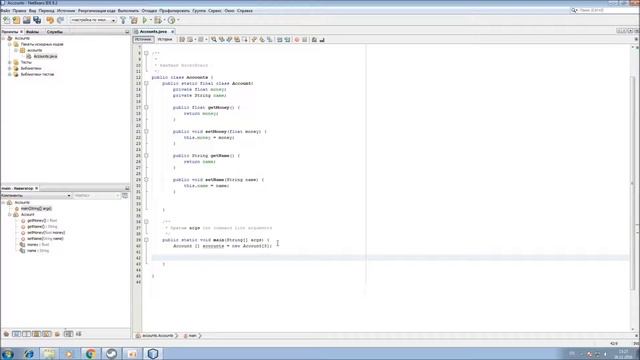
Task: Click main breadcrumb at editor bottom
Action: [x=192, y=336]
